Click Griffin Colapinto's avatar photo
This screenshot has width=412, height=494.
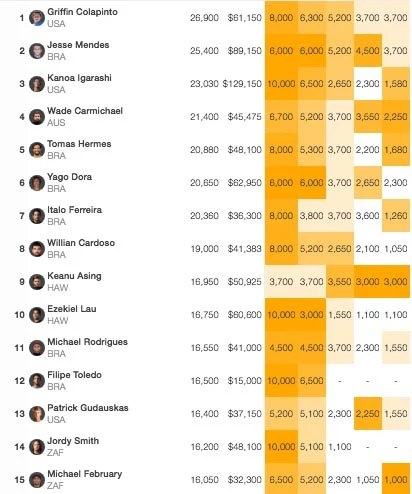(37, 18)
